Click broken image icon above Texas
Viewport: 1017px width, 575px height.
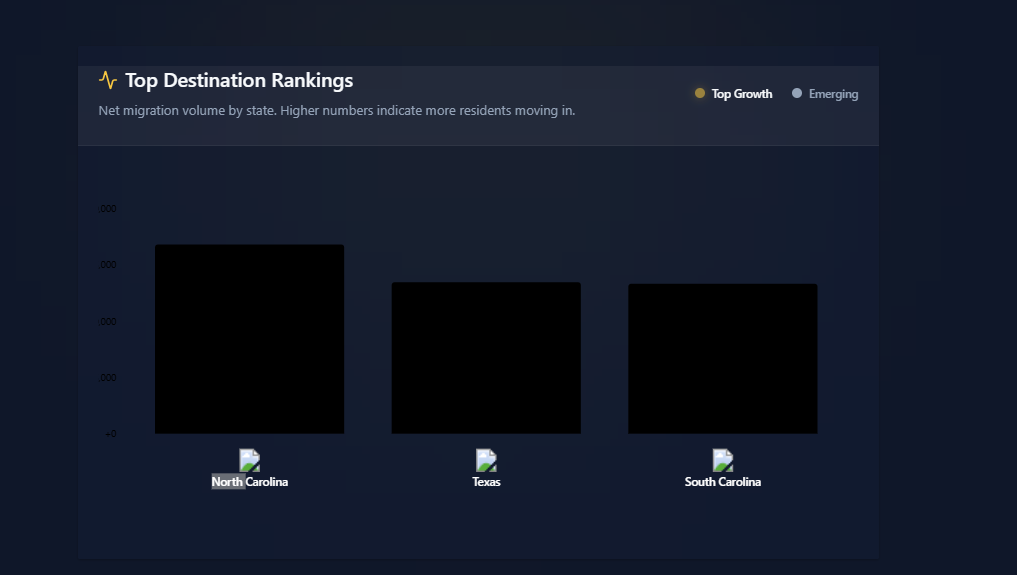point(486,460)
